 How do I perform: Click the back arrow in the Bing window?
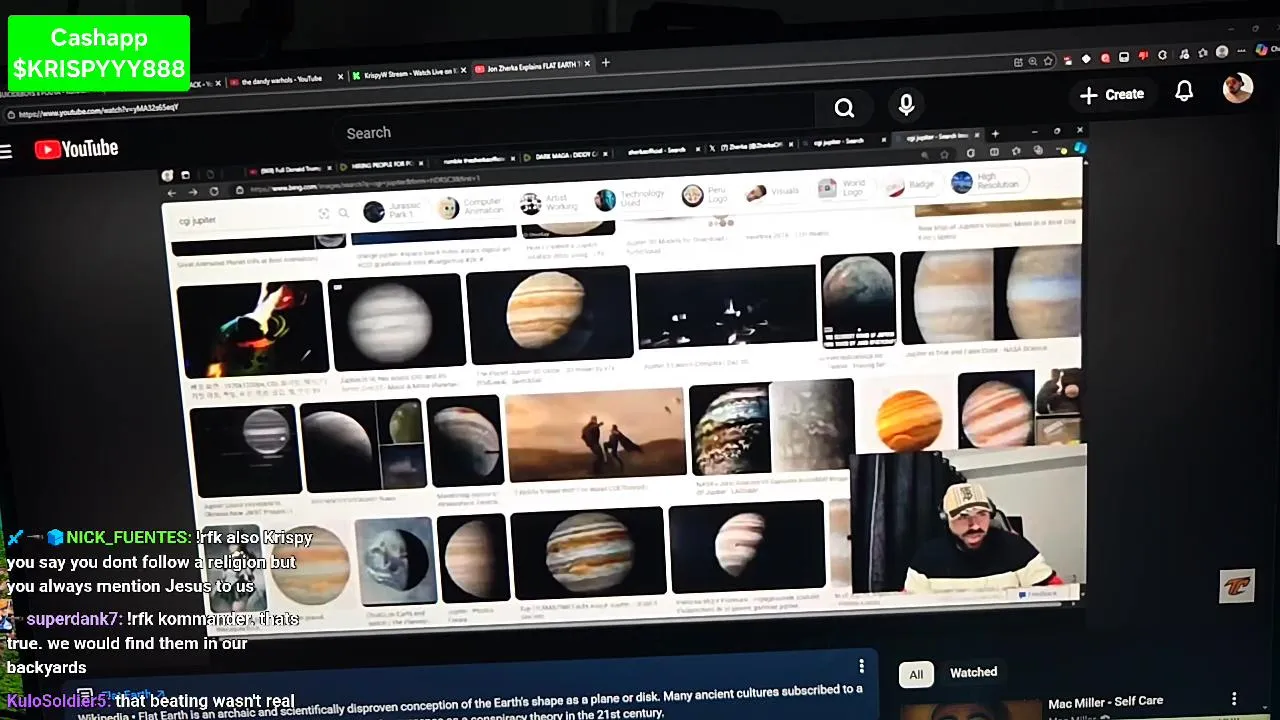point(172,192)
